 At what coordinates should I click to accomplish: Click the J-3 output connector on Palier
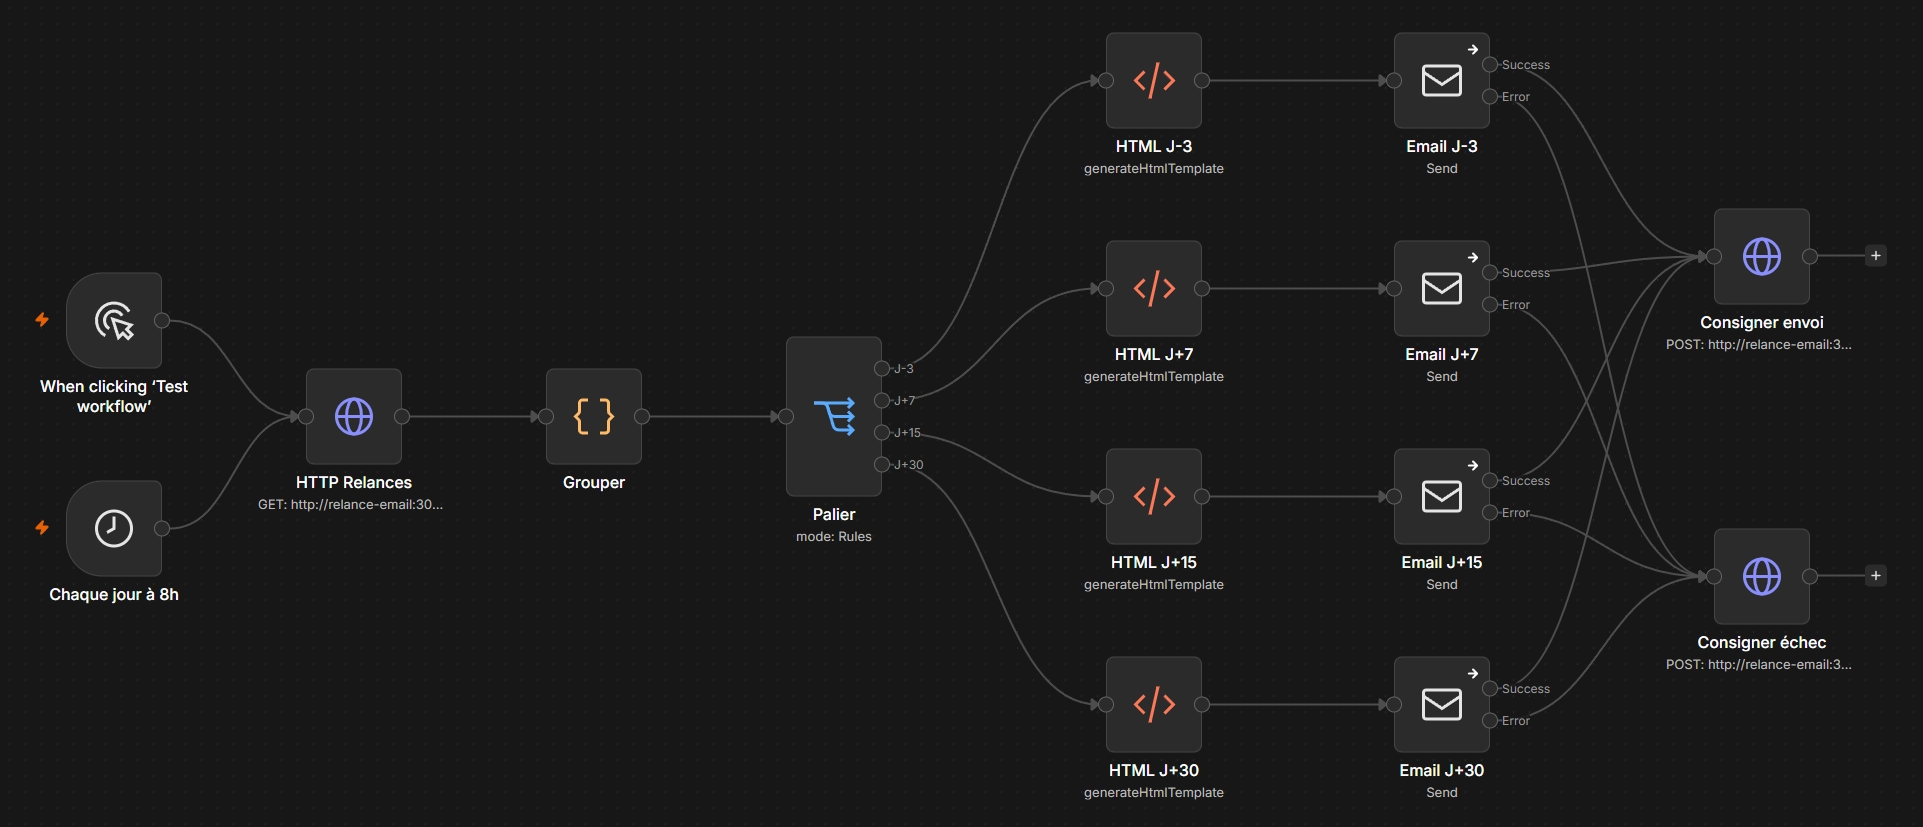(x=882, y=368)
